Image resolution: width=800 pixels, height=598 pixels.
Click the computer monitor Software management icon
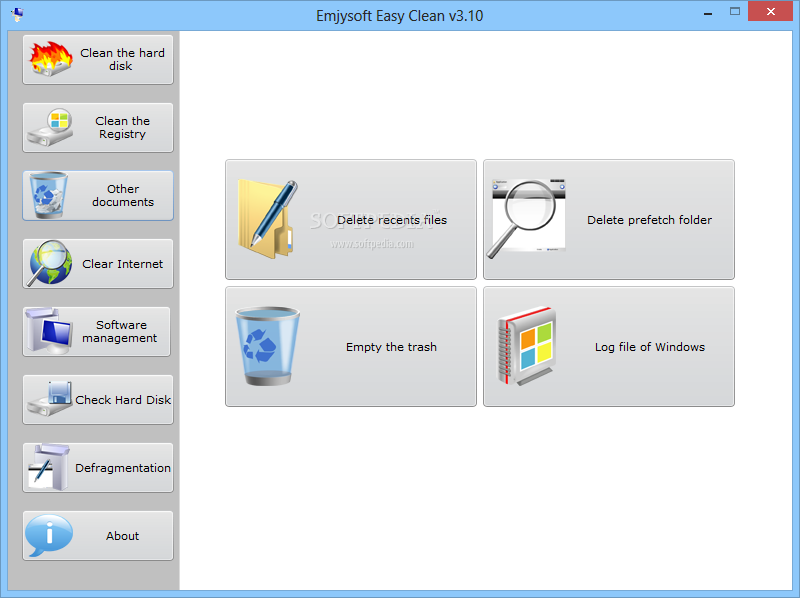click(48, 331)
